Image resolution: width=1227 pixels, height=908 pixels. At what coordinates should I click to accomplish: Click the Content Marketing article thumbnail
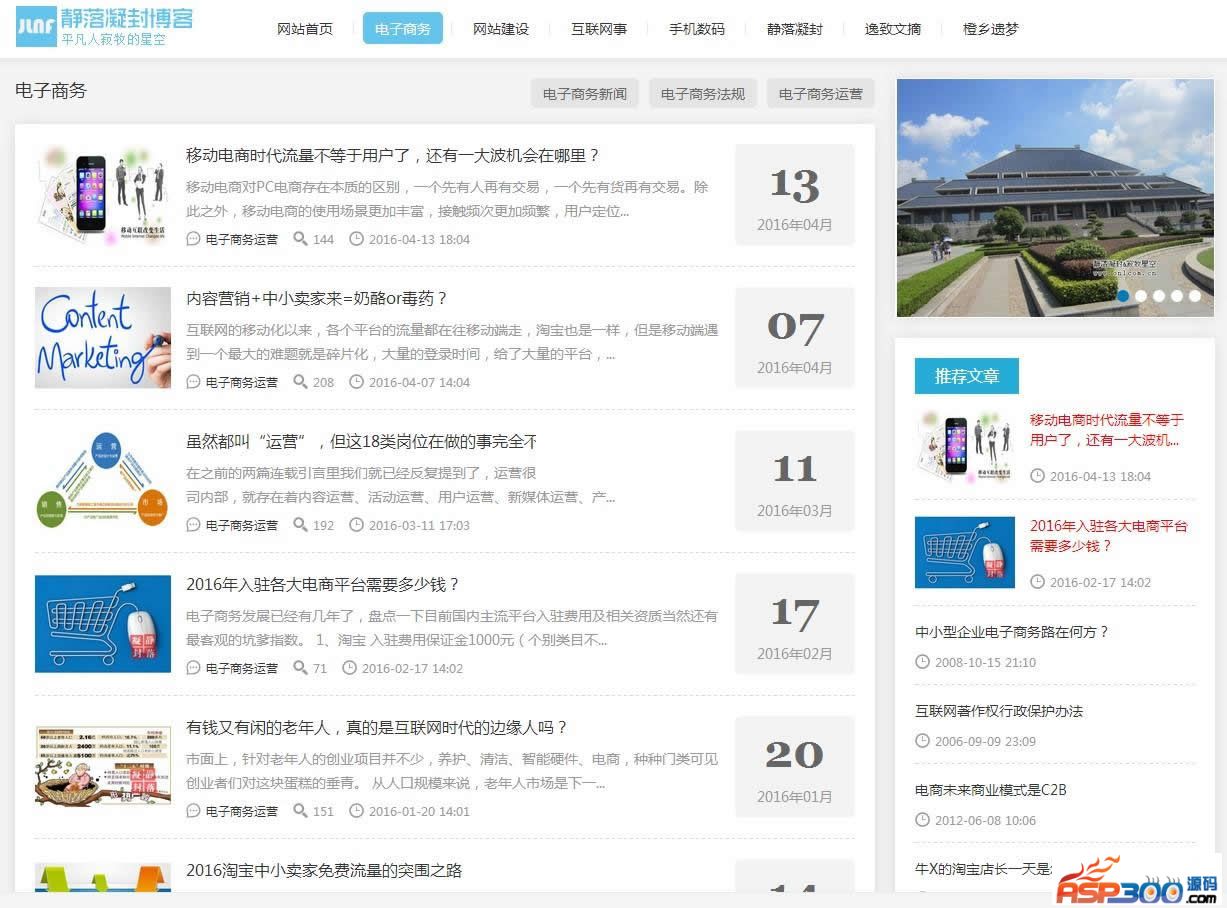click(103, 338)
